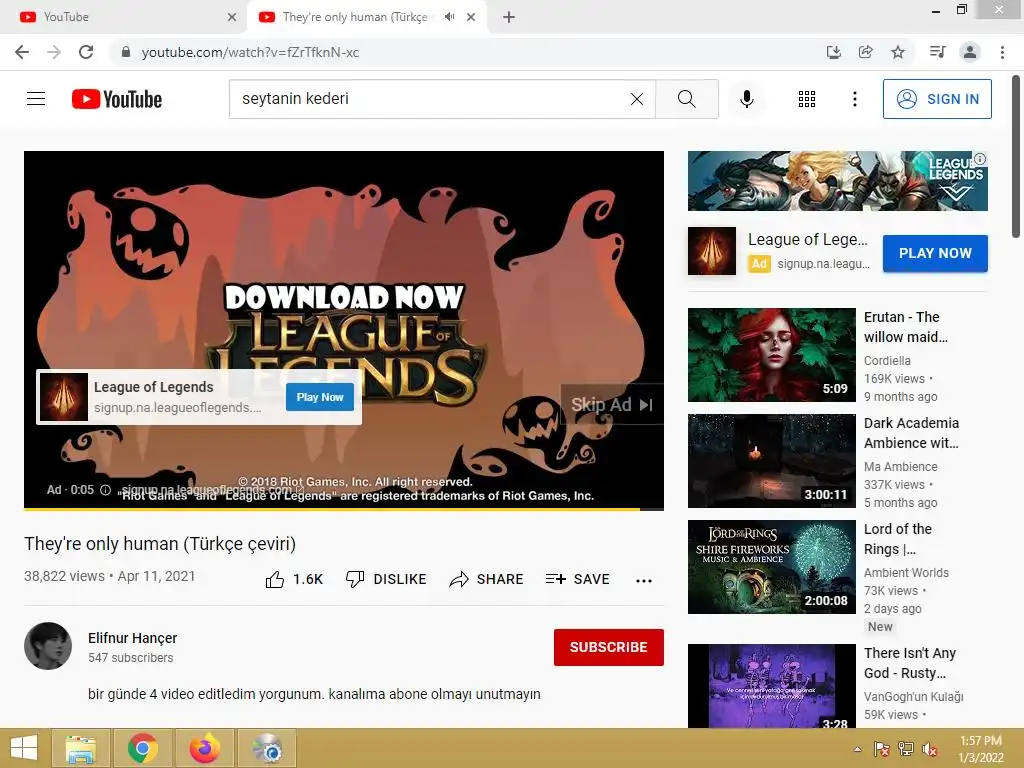
Task: Click the page vertical scrollbar
Action: [x=1016, y=157]
